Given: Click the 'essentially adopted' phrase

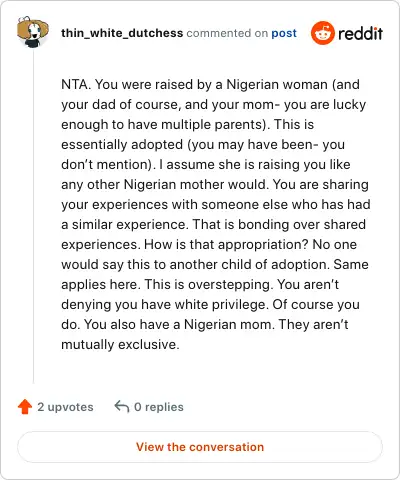Looking at the screenshot, I should (122, 145).
